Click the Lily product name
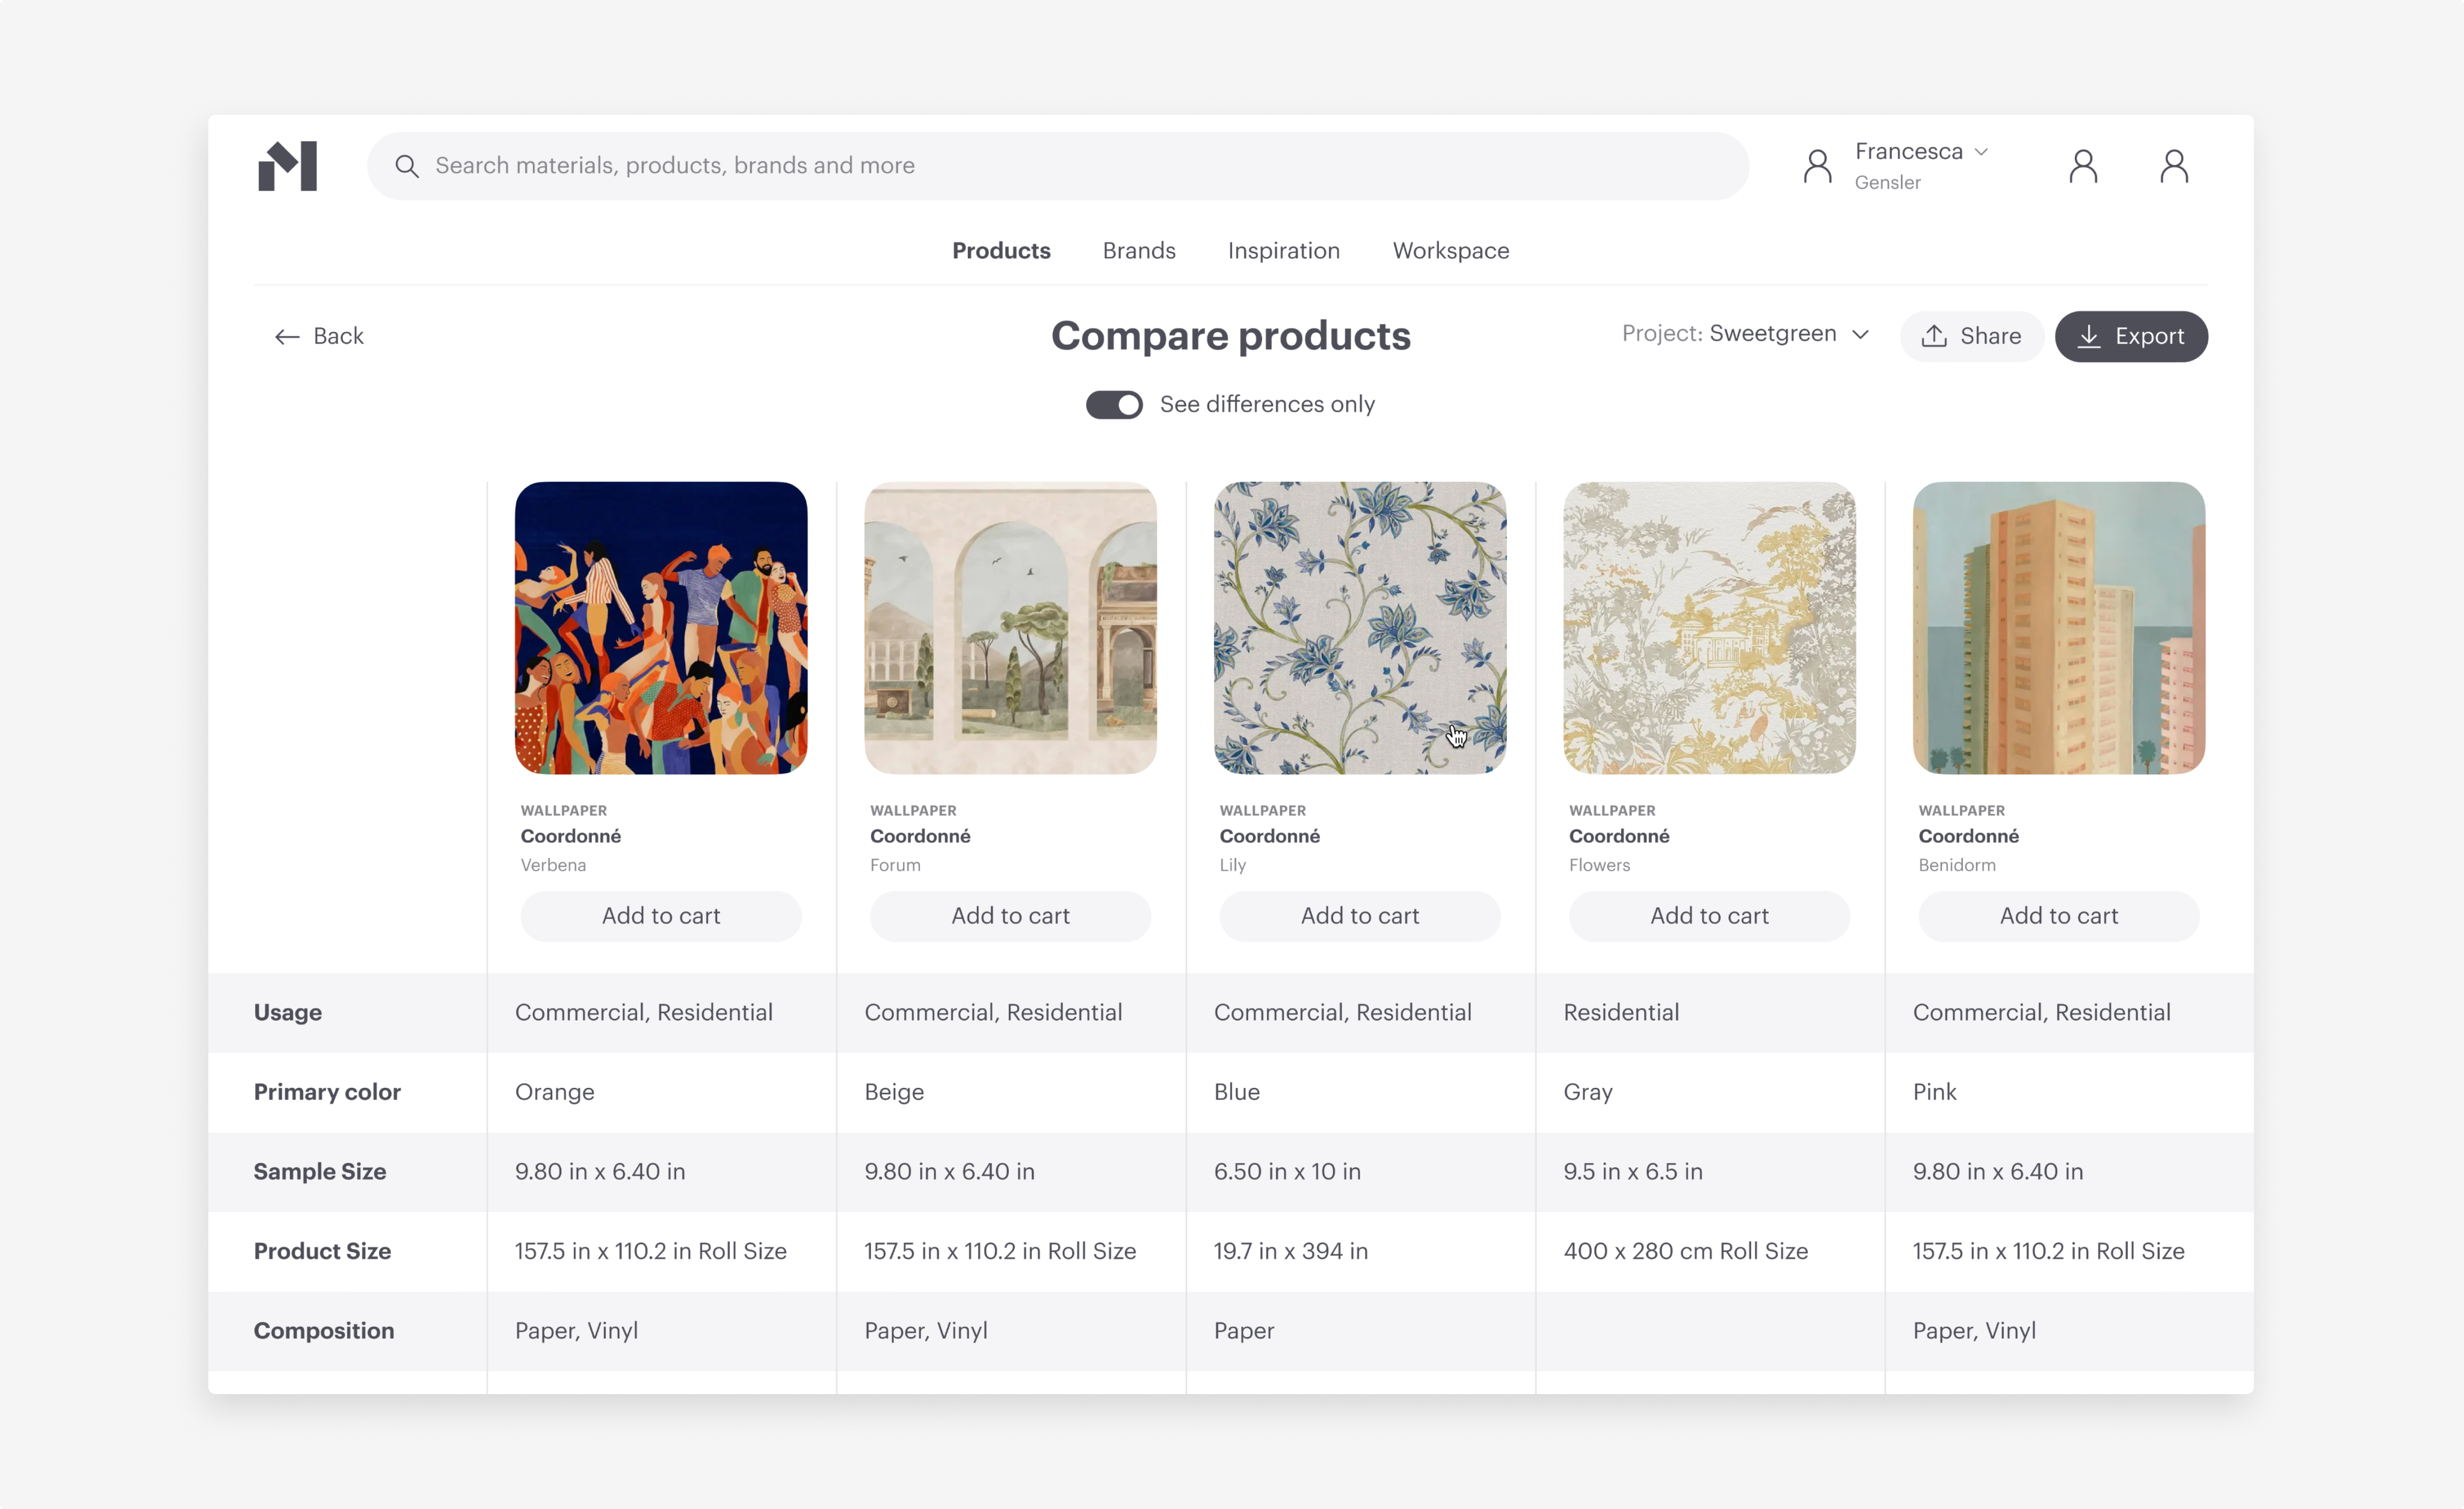The height and width of the screenshot is (1509, 2464). tap(1233, 865)
